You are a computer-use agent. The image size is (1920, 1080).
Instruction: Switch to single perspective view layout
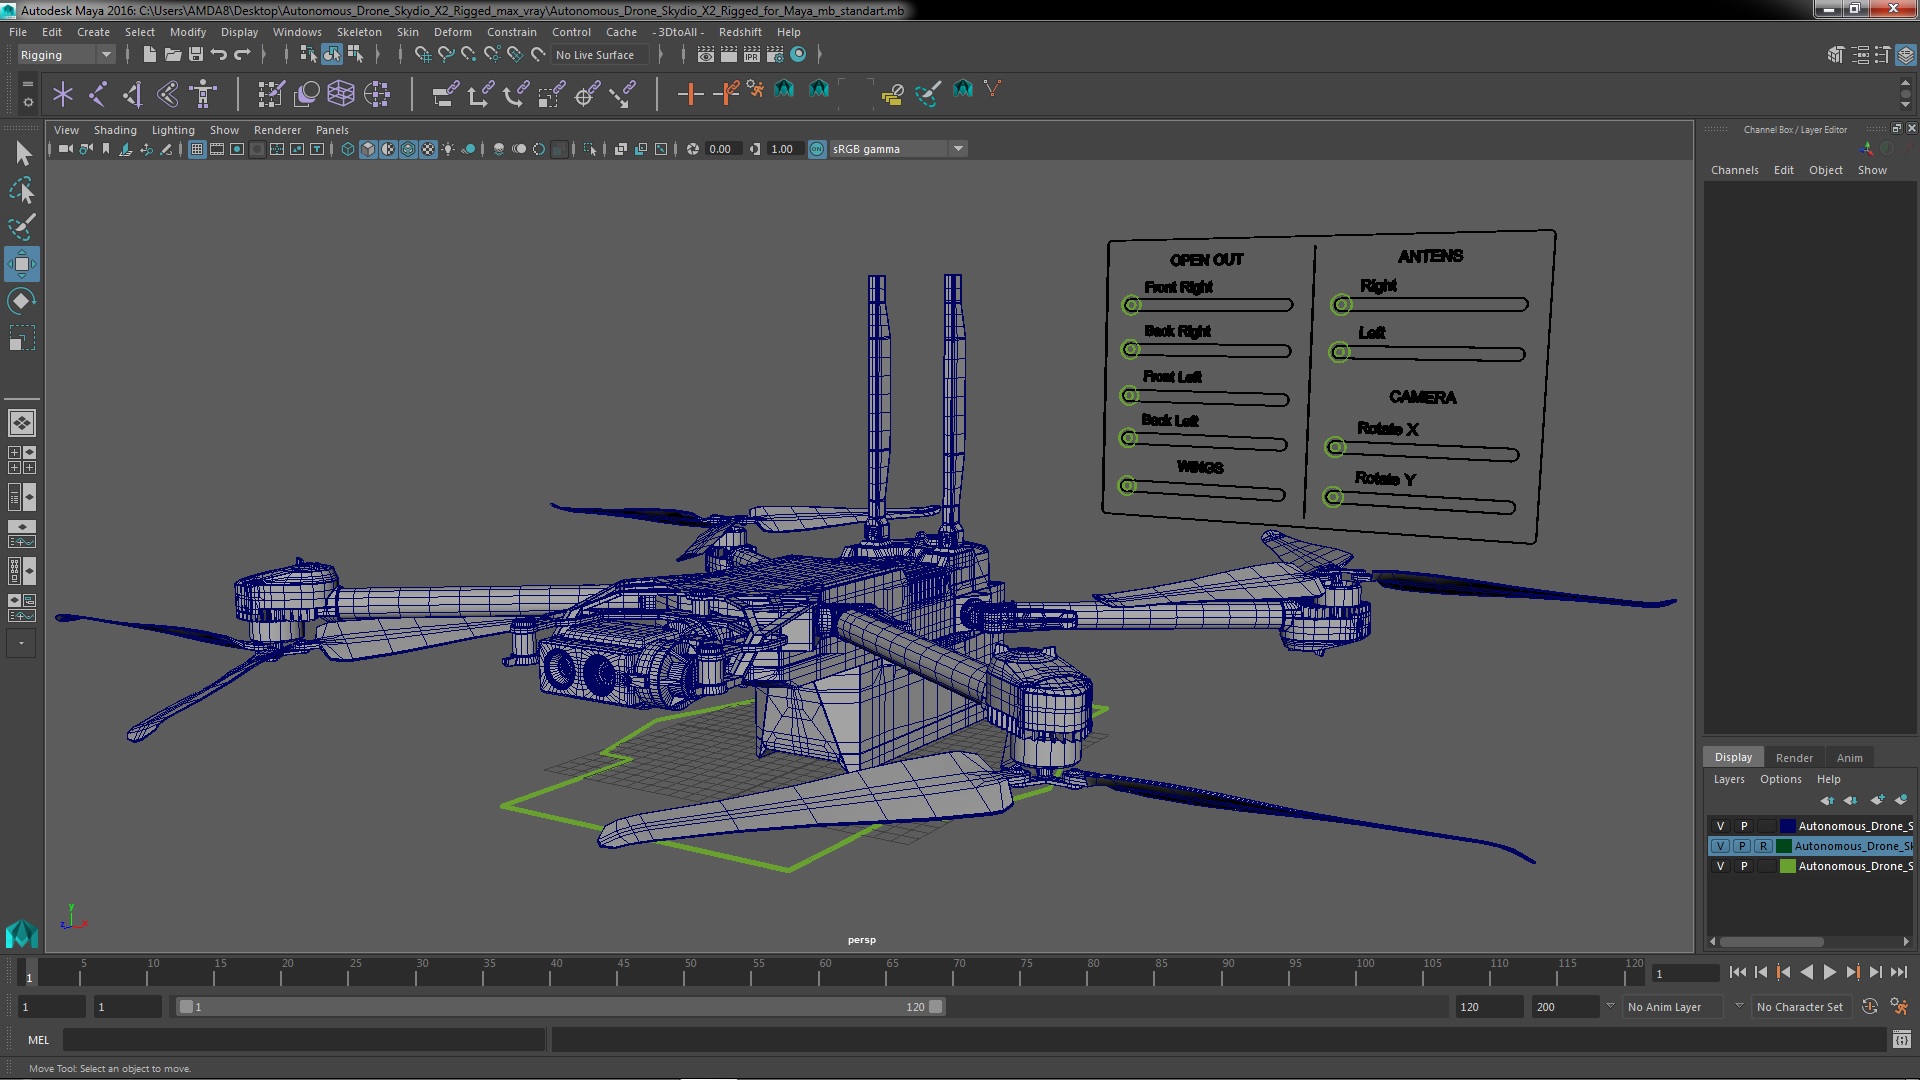(x=22, y=423)
